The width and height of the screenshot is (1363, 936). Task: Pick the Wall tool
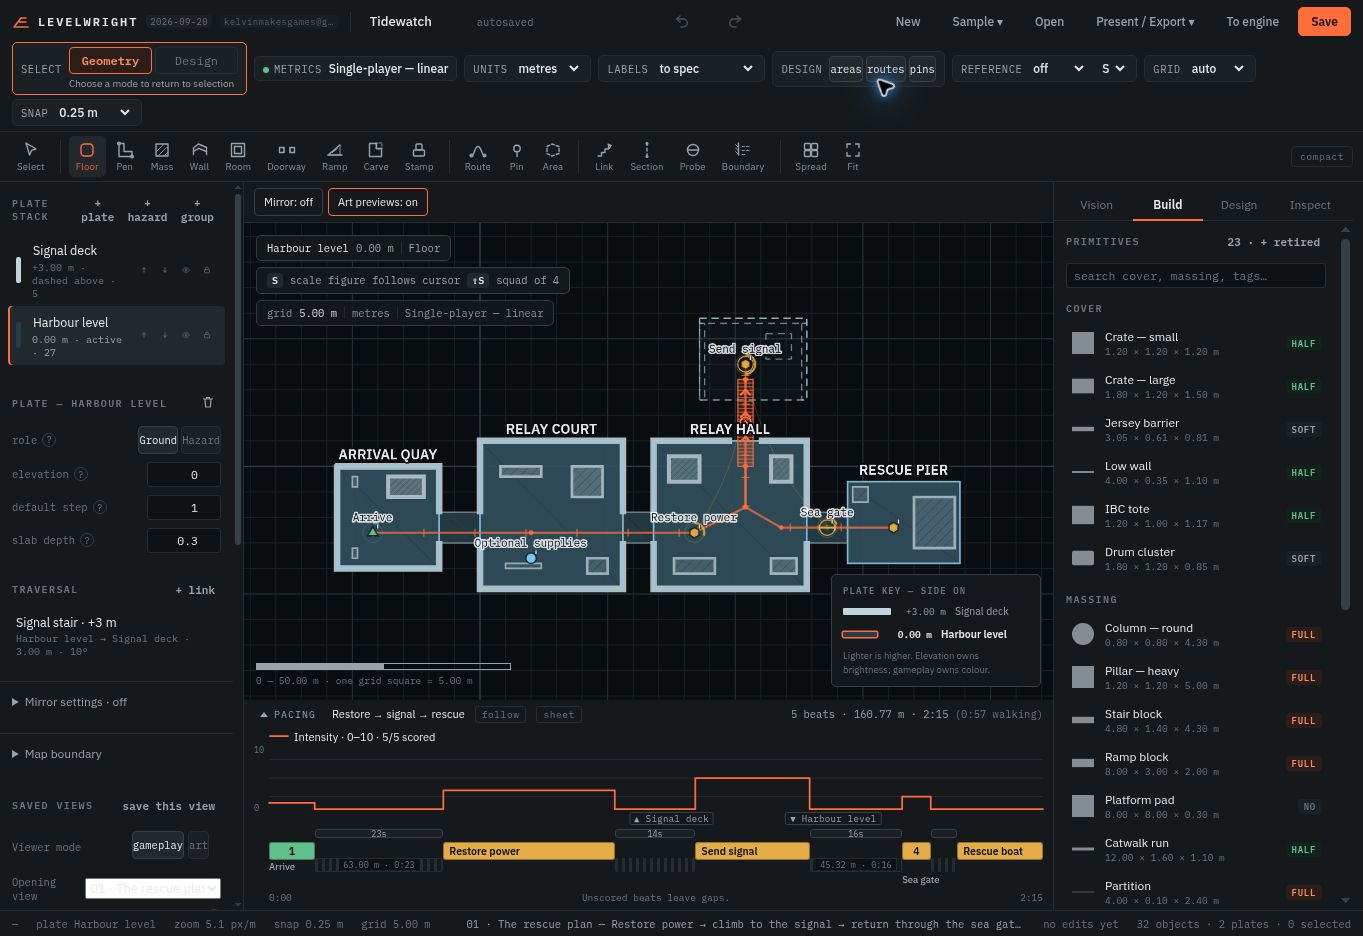tap(200, 156)
